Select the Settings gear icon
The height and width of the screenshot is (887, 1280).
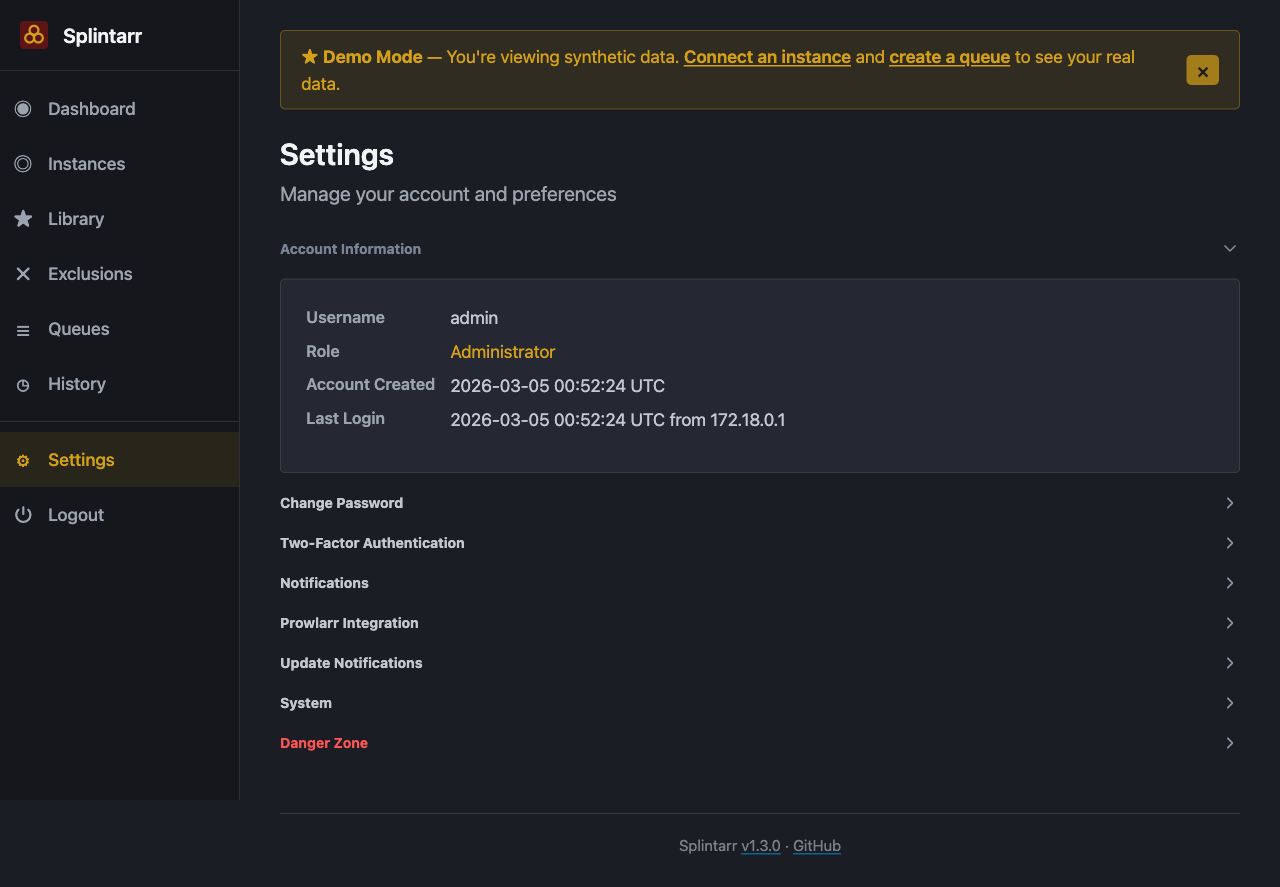click(x=23, y=460)
